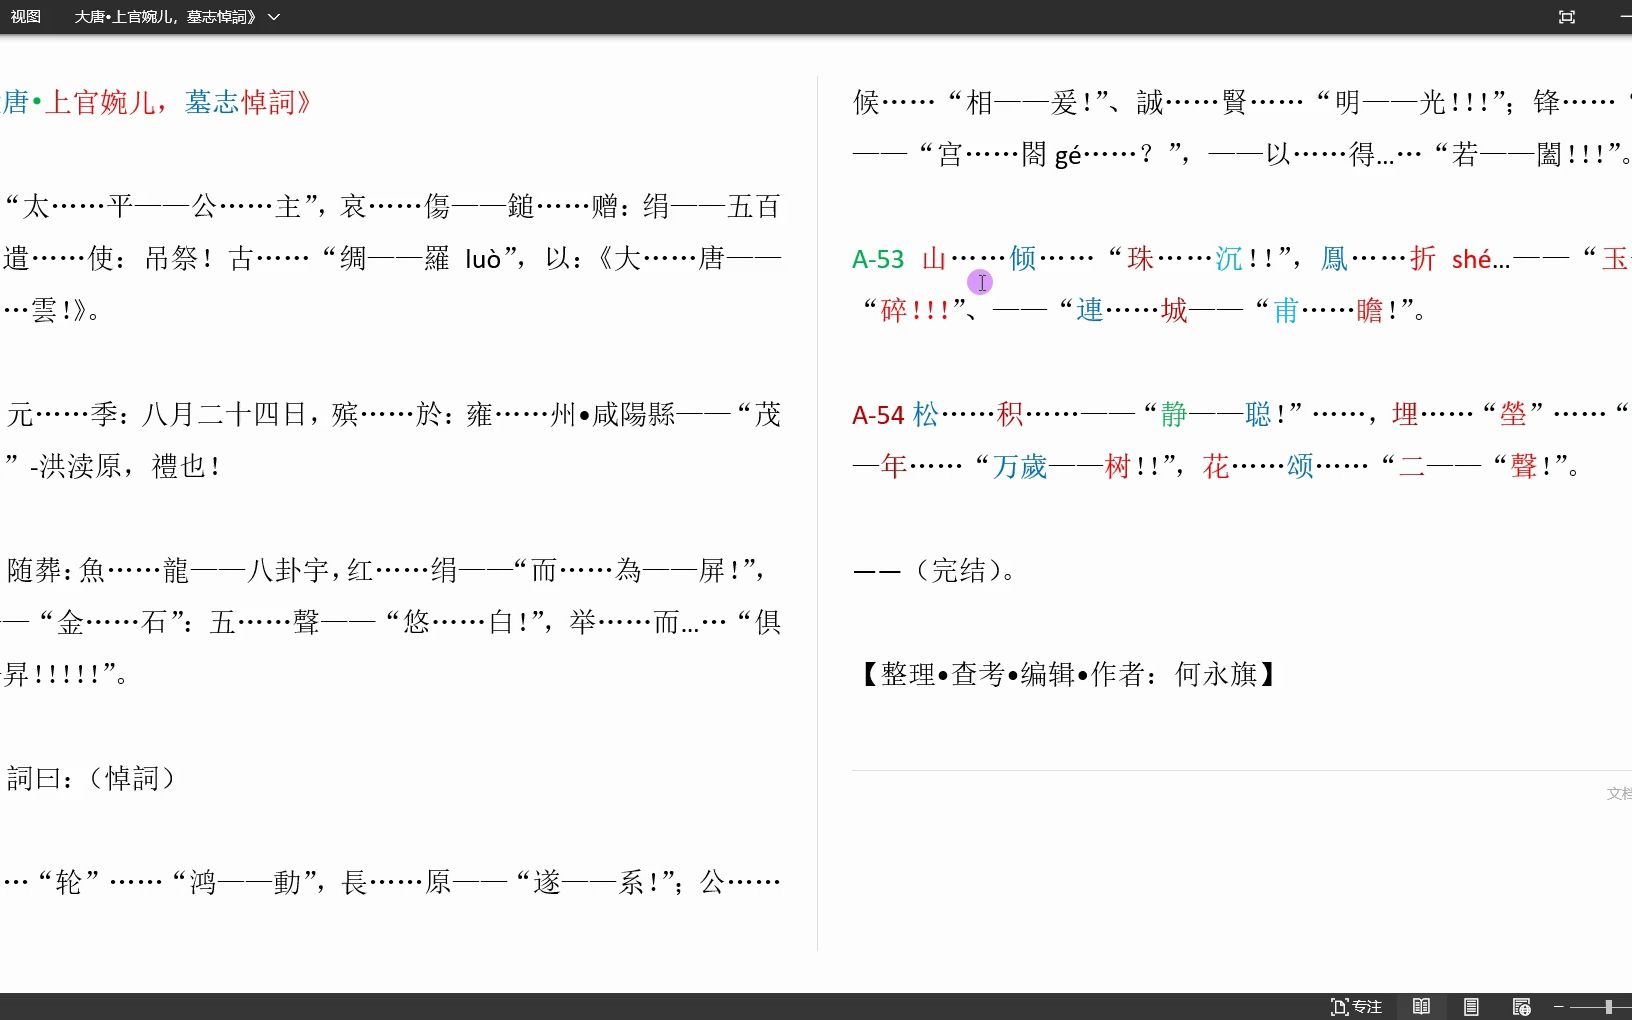
Task: Click the blue text 万歲
Action: click(1020, 467)
